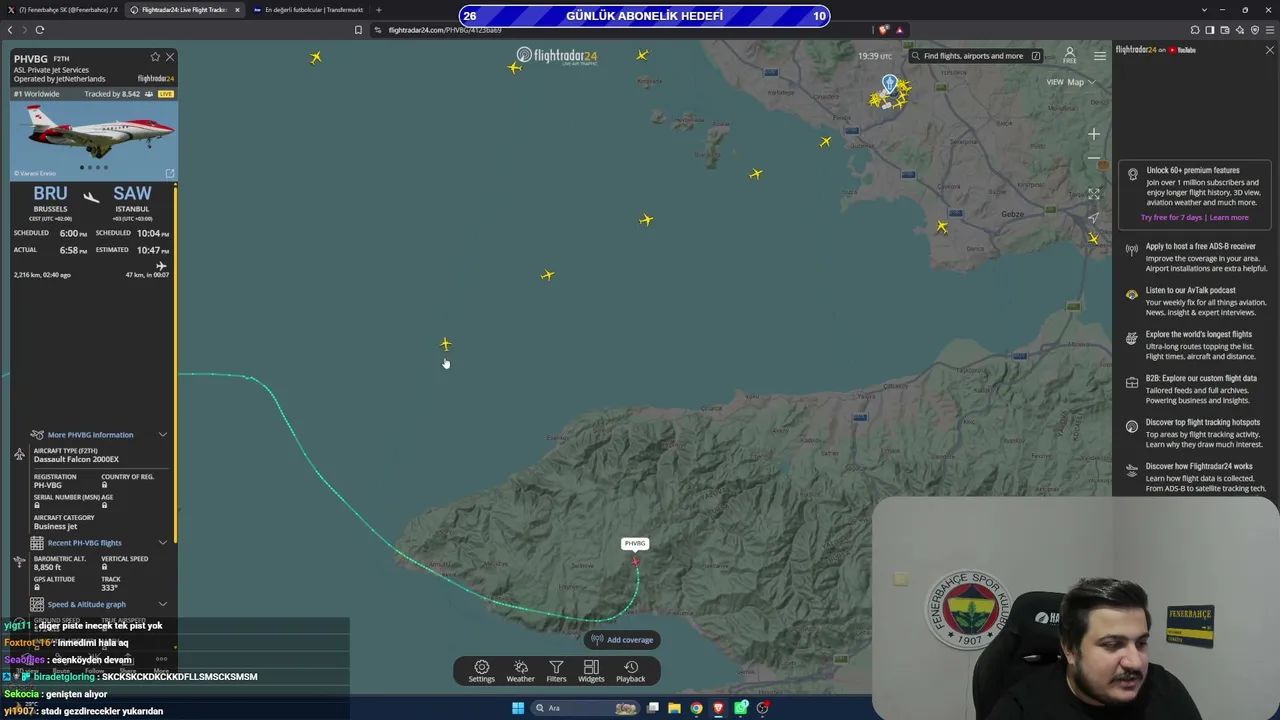The width and height of the screenshot is (1280, 720).
Task: Open the aircraft photo in external link
Action: click(170, 173)
